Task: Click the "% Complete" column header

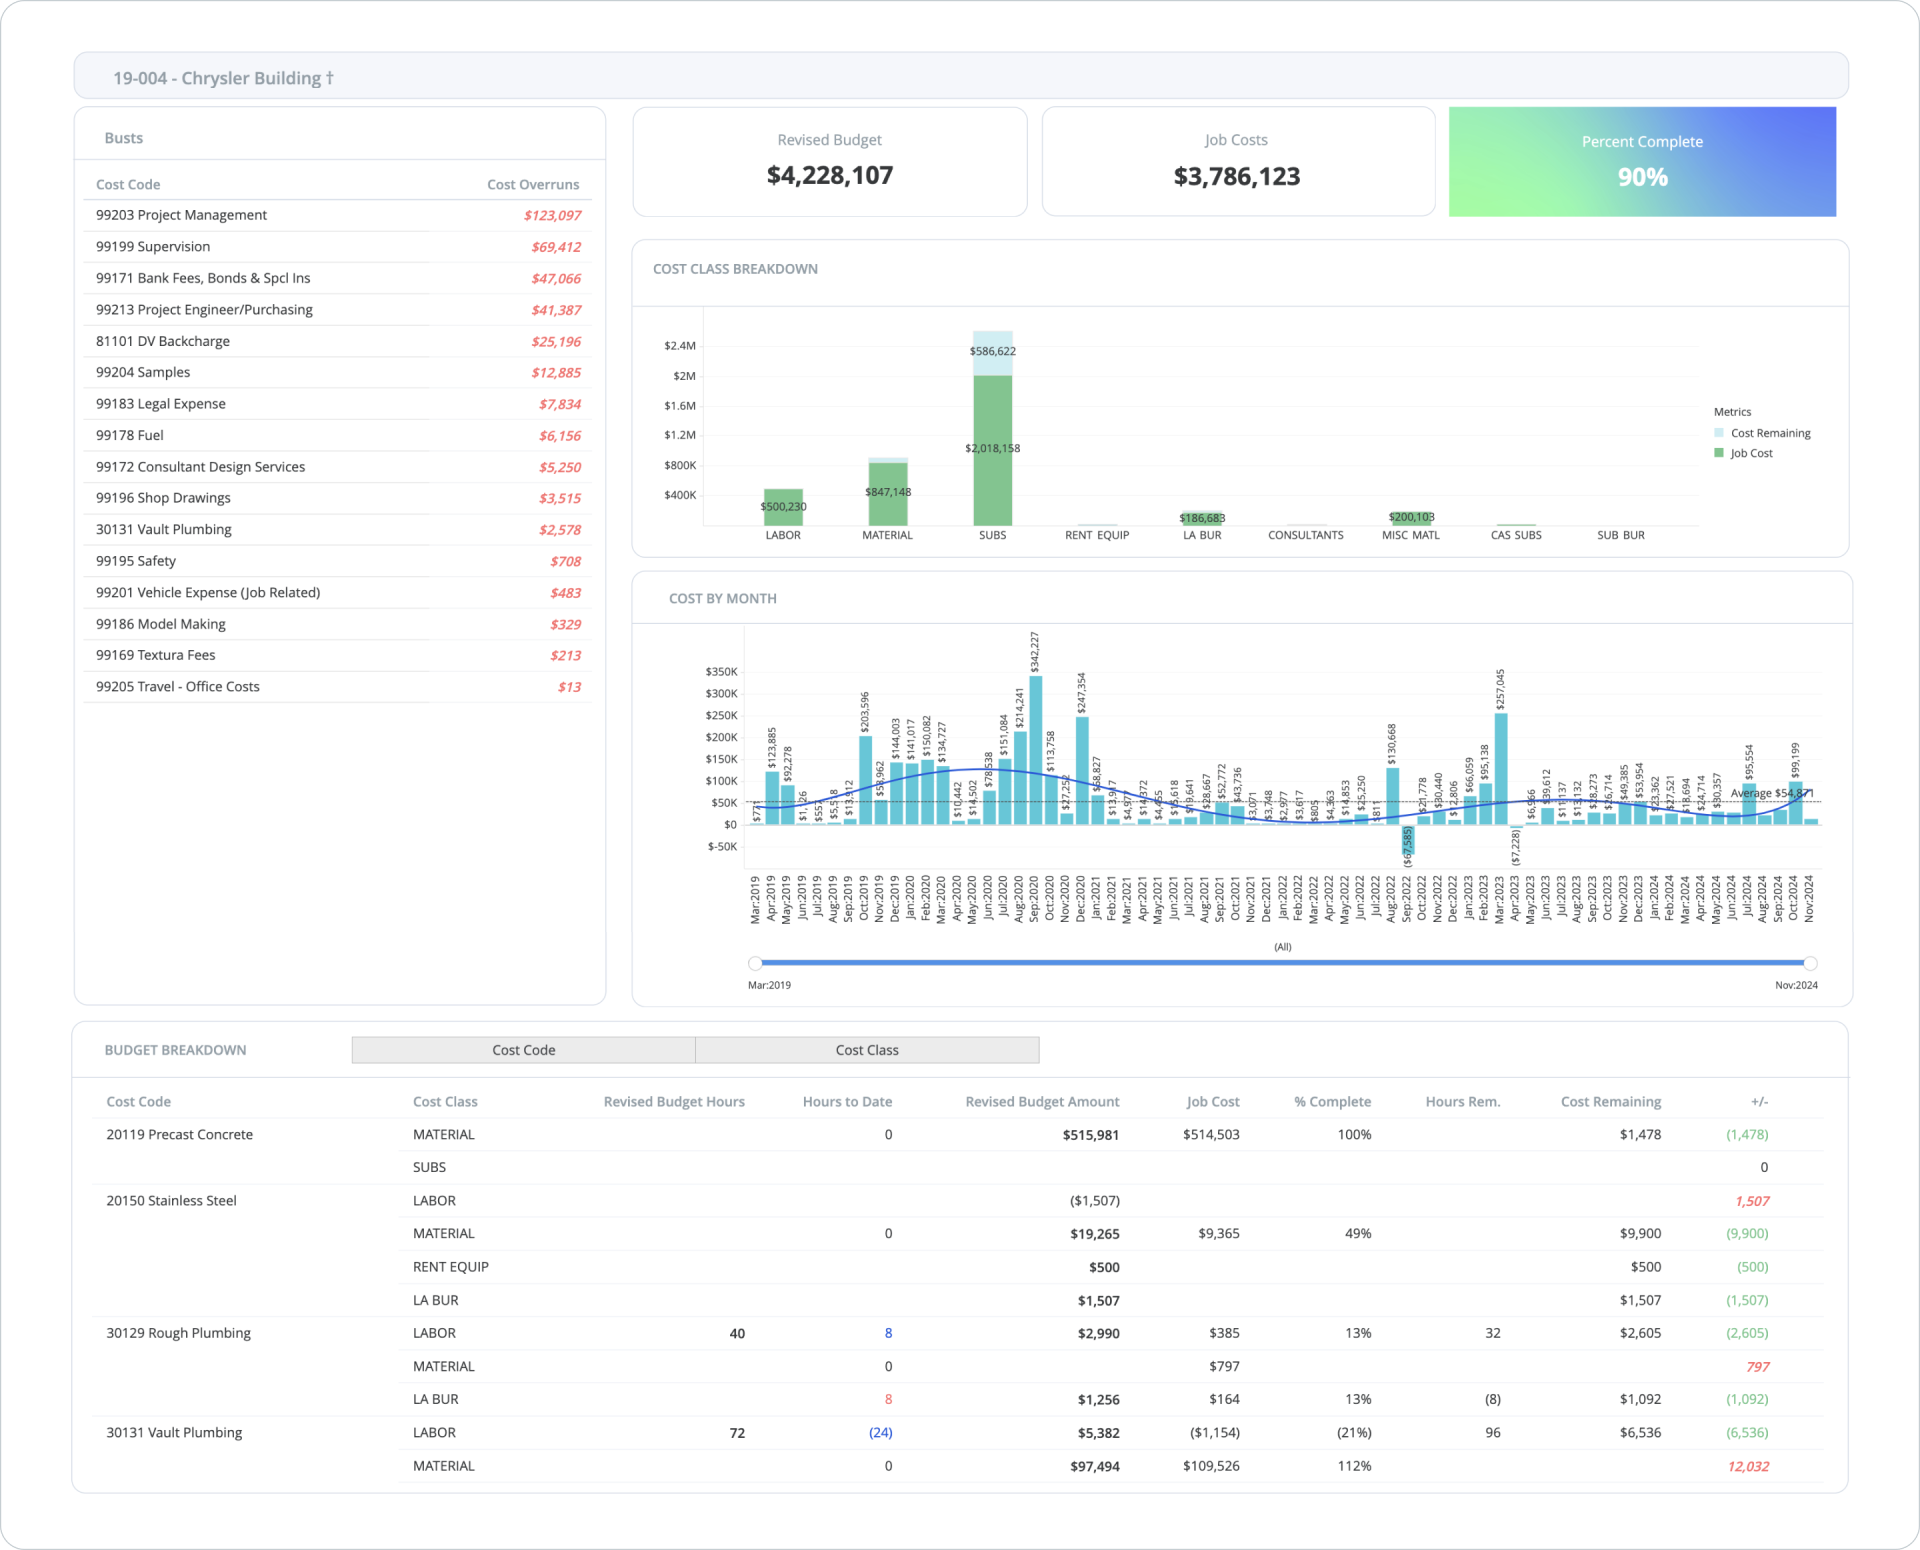Action: [x=1332, y=1102]
